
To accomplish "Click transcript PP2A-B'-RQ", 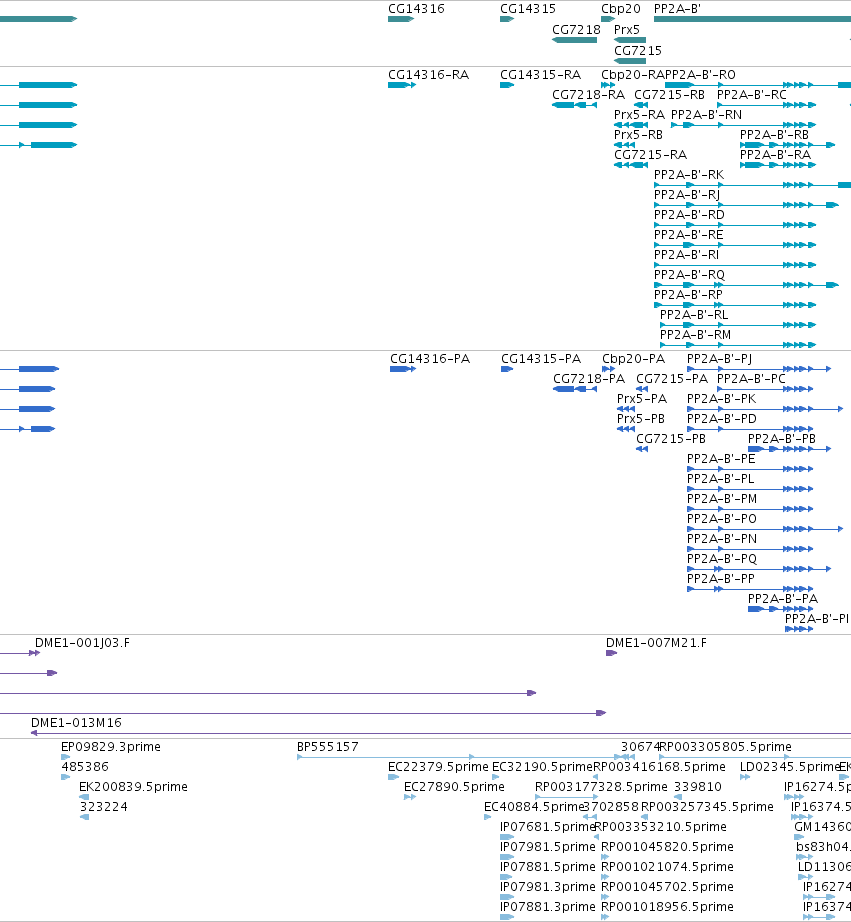I will [x=689, y=275].
